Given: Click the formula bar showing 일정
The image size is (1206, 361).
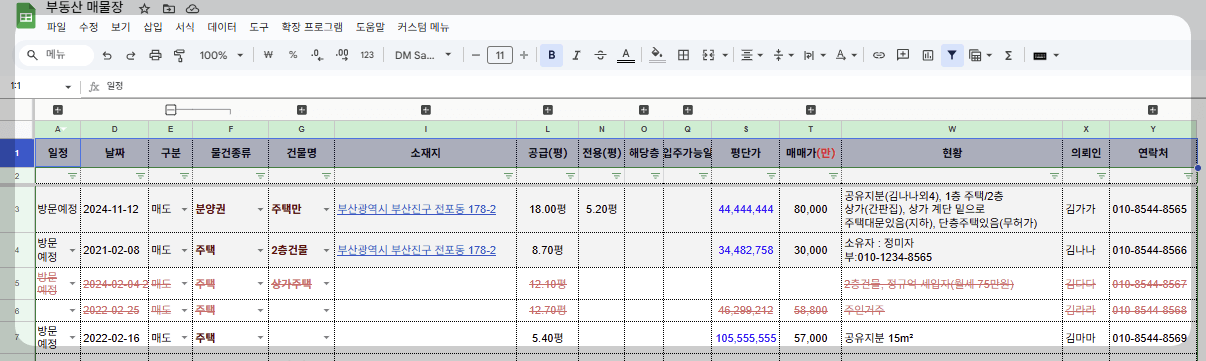Looking at the screenshot, I should pos(650,87).
